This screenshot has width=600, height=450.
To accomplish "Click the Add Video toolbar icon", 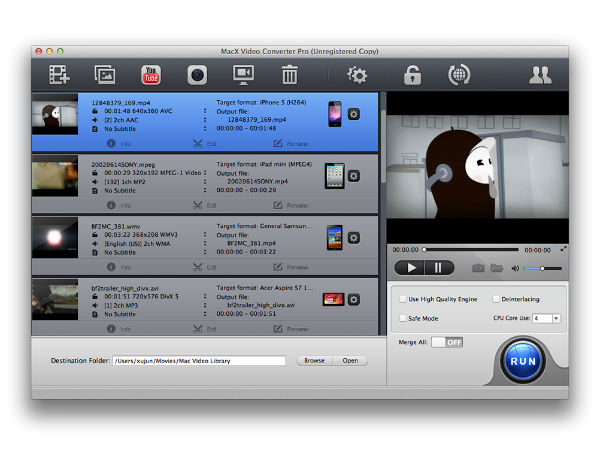I will pyautogui.click(x=58, y=74).
